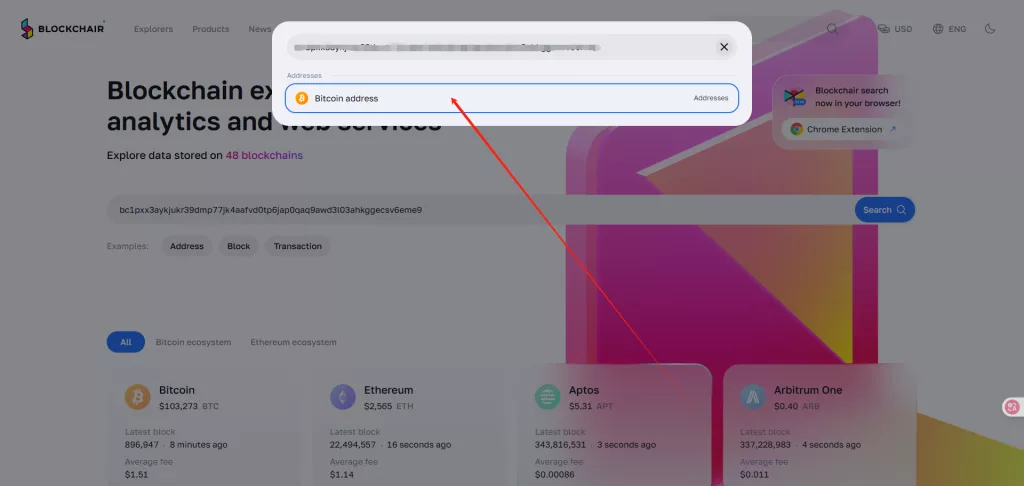
Task: Open the Explorers menu
Action: point(153,29)
